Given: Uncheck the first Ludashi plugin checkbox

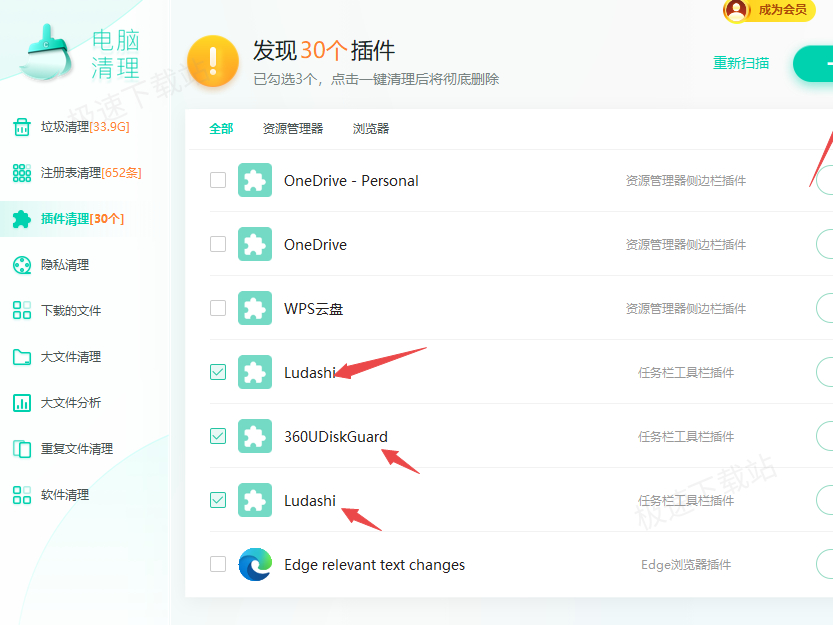Looking at the screenshot, I should coord(218,372).
